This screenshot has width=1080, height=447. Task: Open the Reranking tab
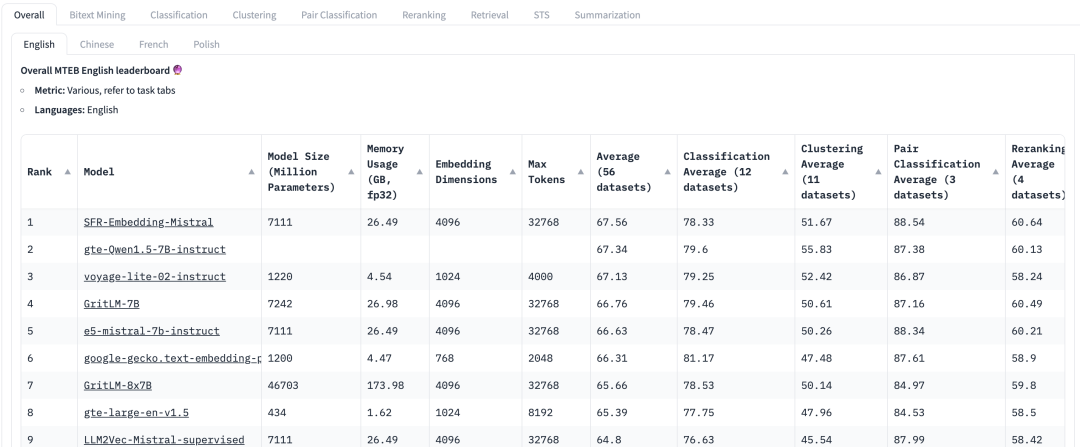point(424,14)
